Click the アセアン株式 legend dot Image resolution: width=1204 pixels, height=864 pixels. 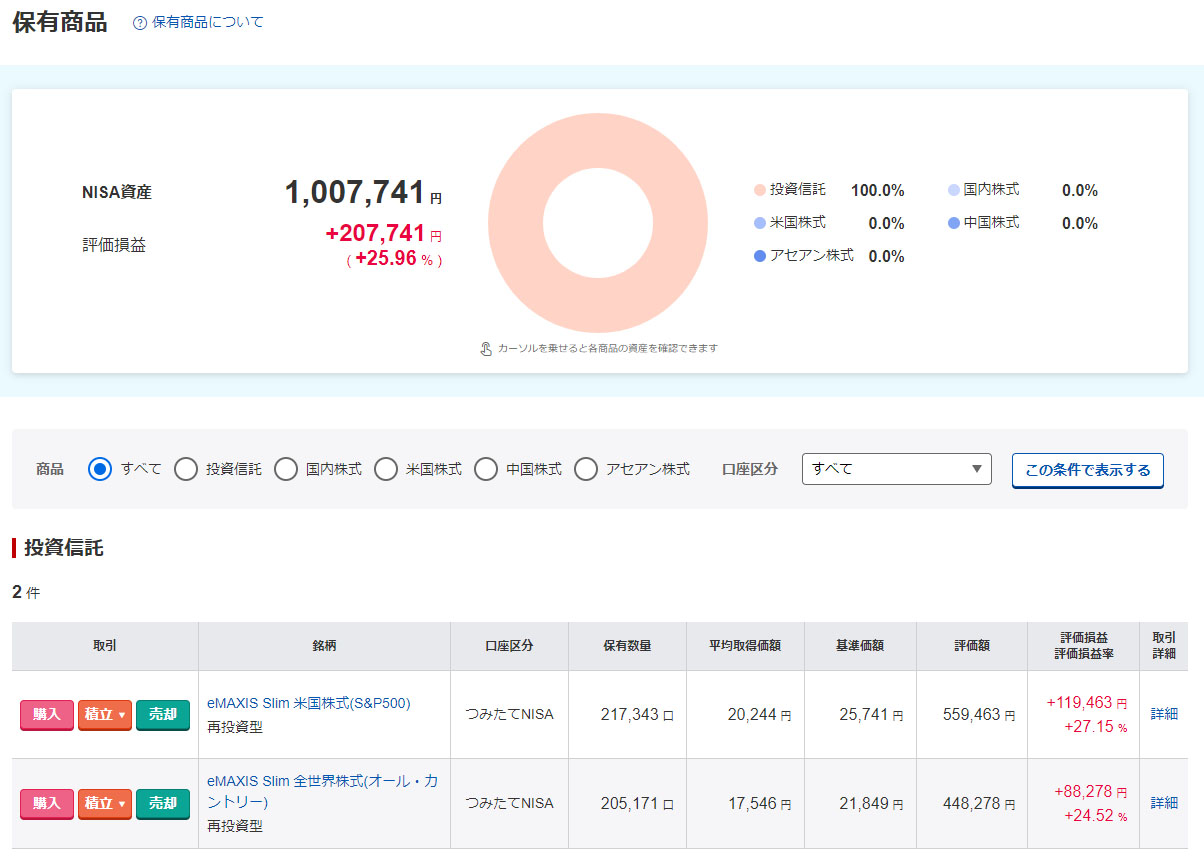click(760, 256)
